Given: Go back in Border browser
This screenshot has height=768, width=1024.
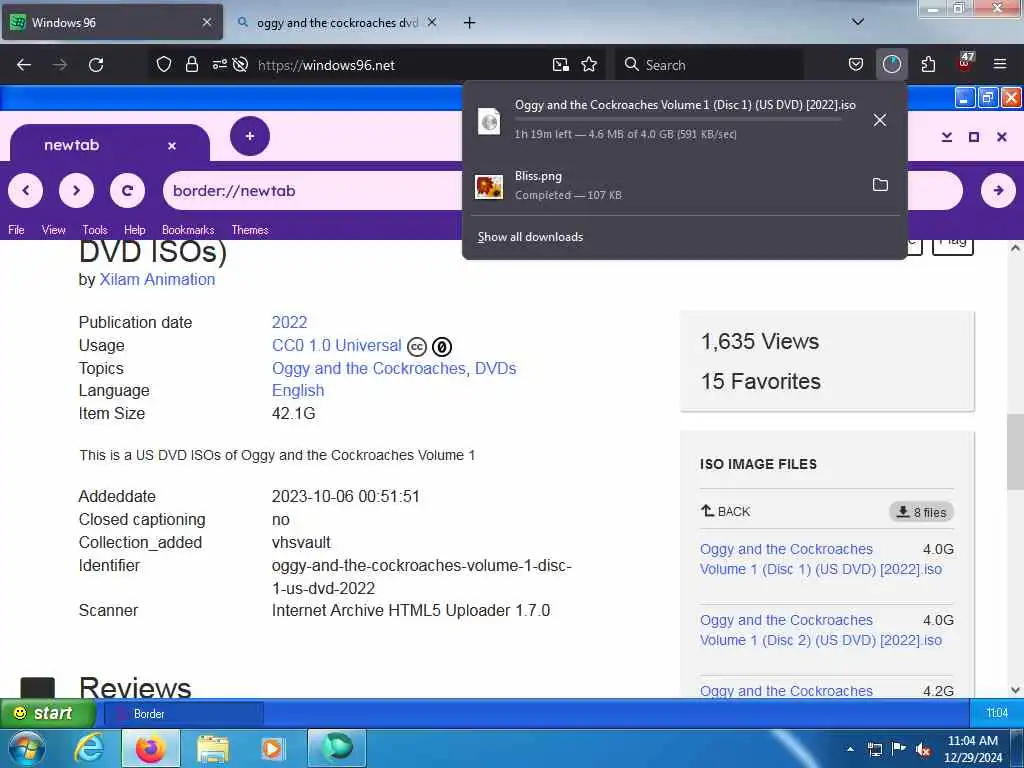Looking at the screenshot, I should 25,191.
